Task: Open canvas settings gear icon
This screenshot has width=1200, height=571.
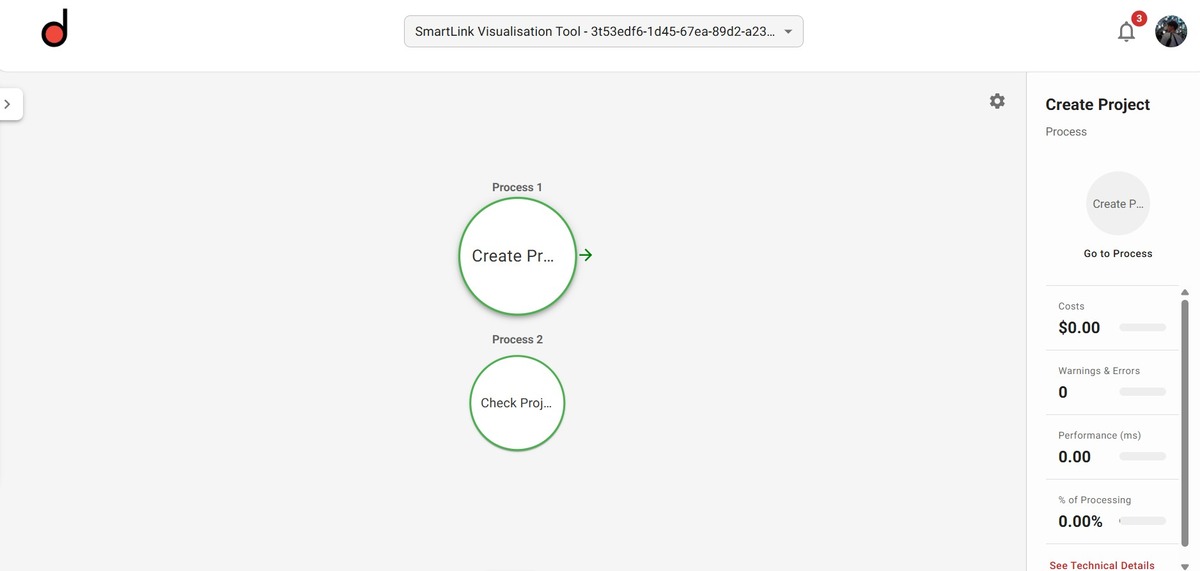Action: tap(997, 101)
